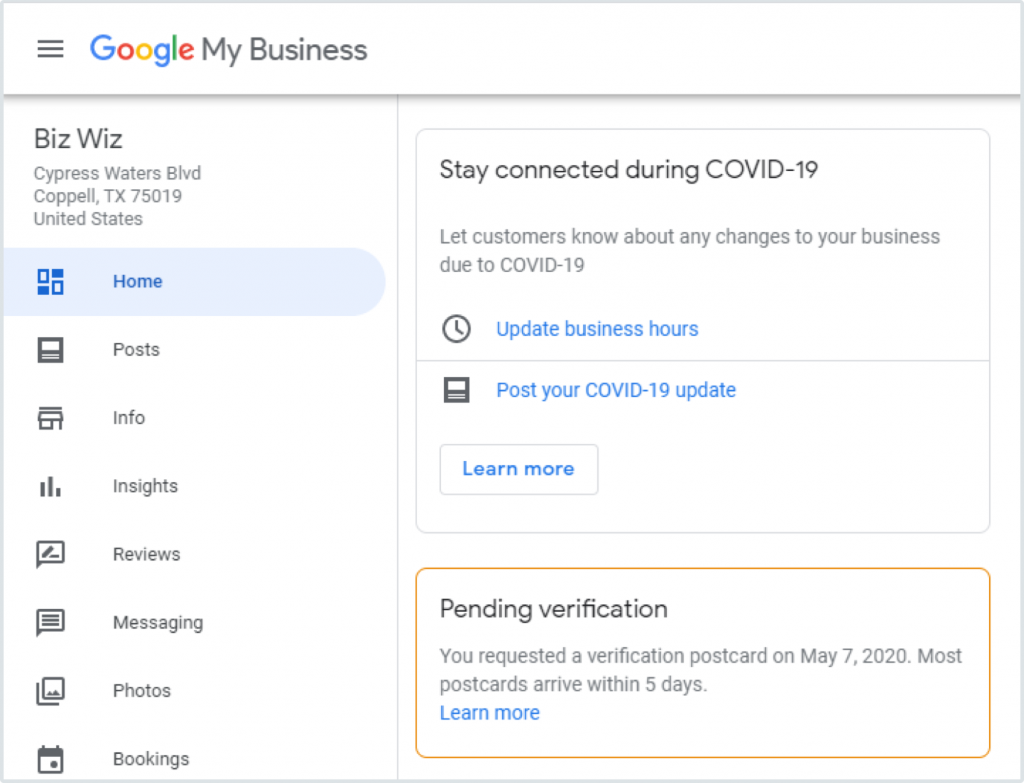Open Messaging via the chat bubble icon
The height and width of the screenshot is (783, 1024).
(x=50, y=622)
